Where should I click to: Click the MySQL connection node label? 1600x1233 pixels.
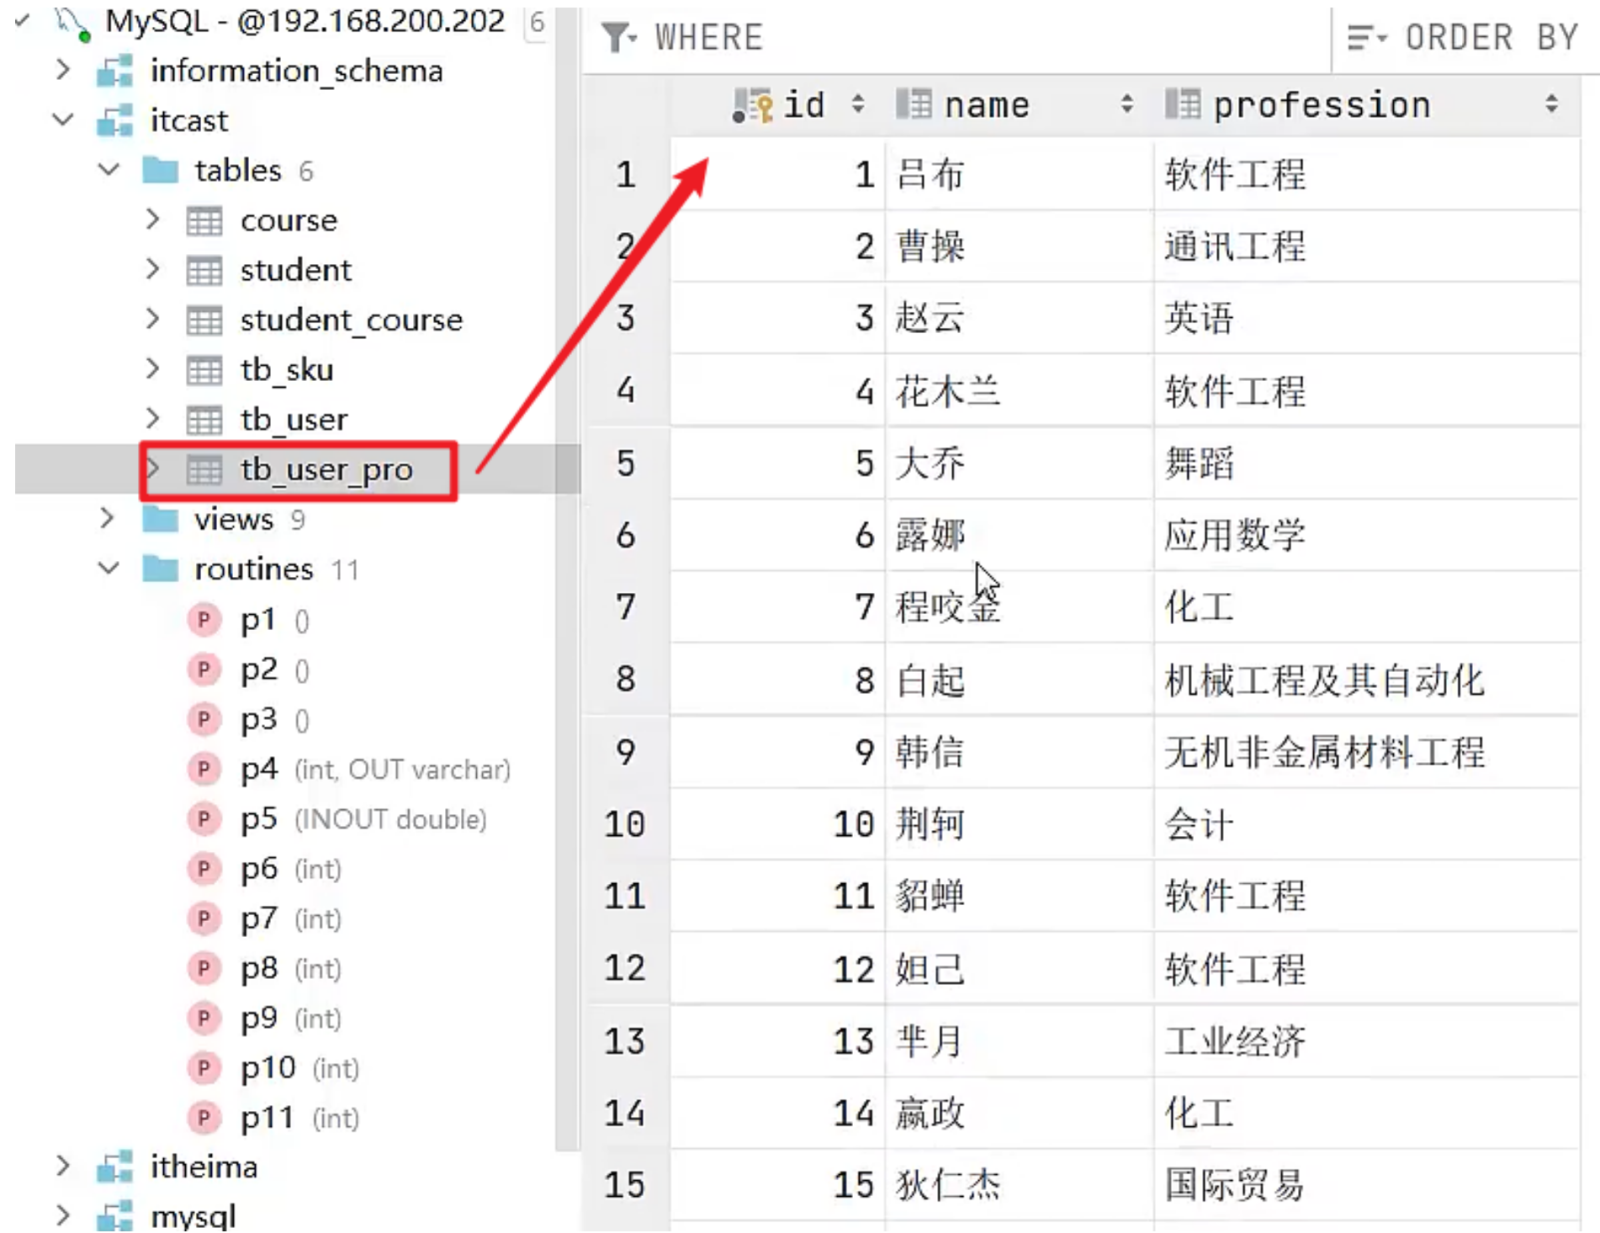tap(305, 21)
